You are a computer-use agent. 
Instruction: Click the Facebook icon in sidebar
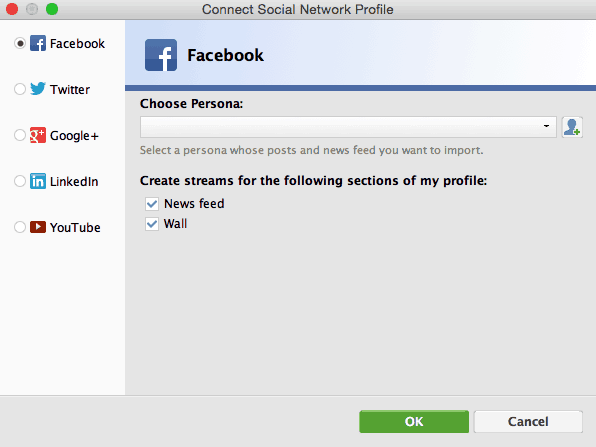[38, 43]
